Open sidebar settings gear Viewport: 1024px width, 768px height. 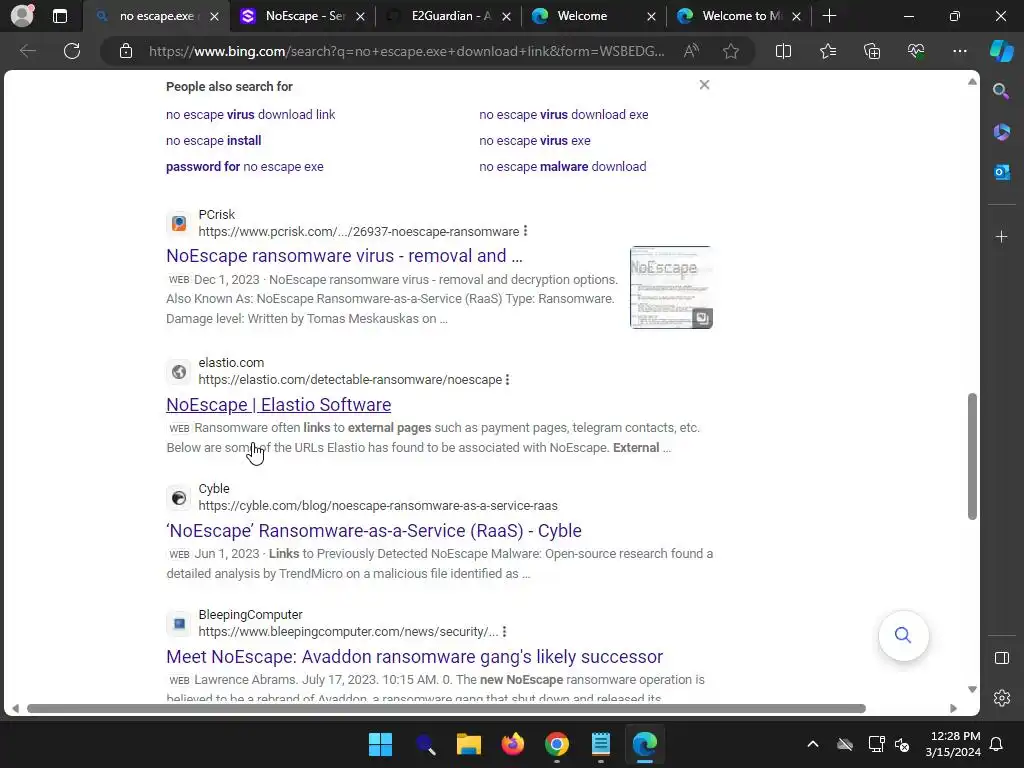click(x=1001, y=698)
